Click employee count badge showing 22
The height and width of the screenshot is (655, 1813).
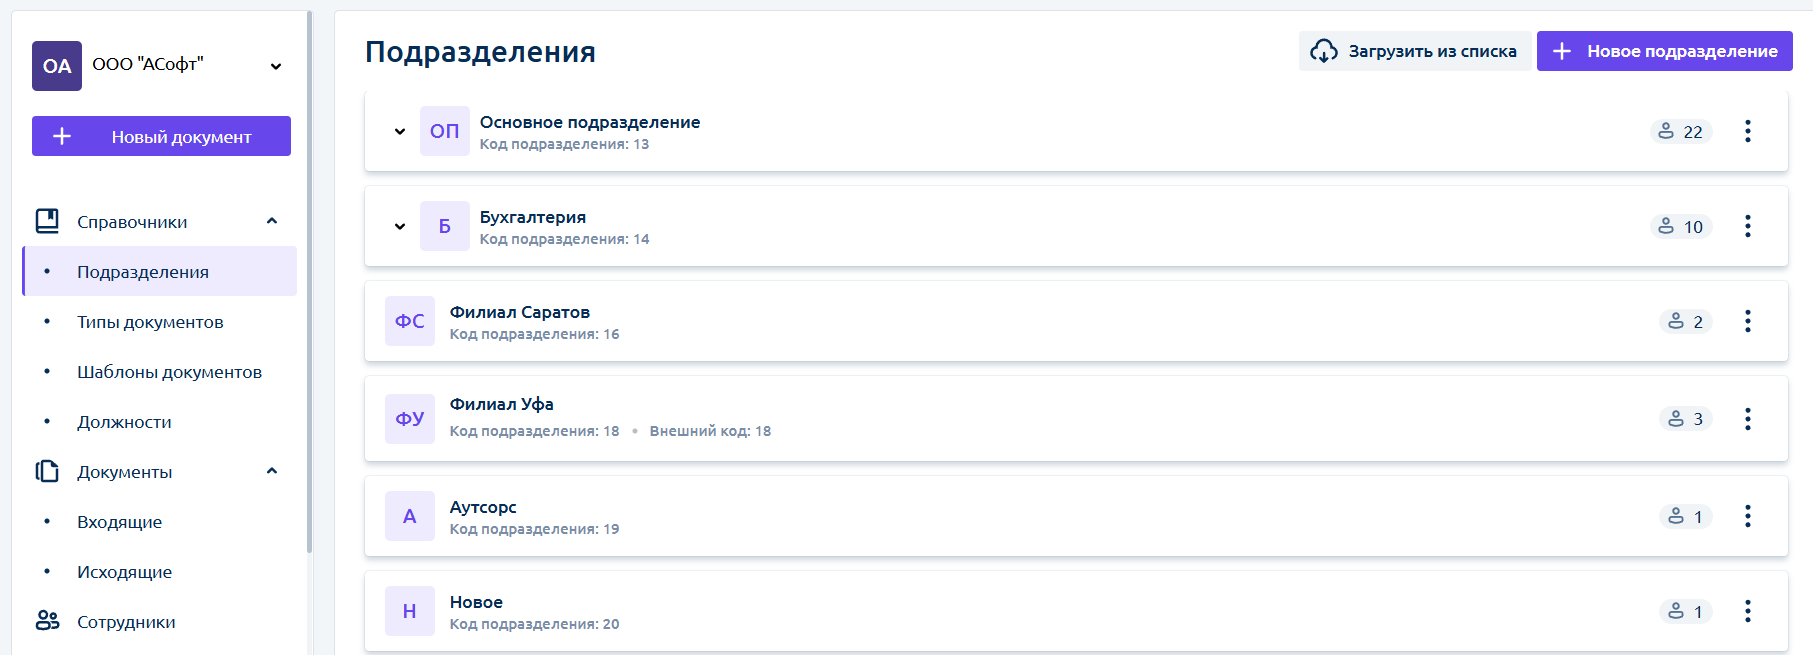[x=1681, y=131]
